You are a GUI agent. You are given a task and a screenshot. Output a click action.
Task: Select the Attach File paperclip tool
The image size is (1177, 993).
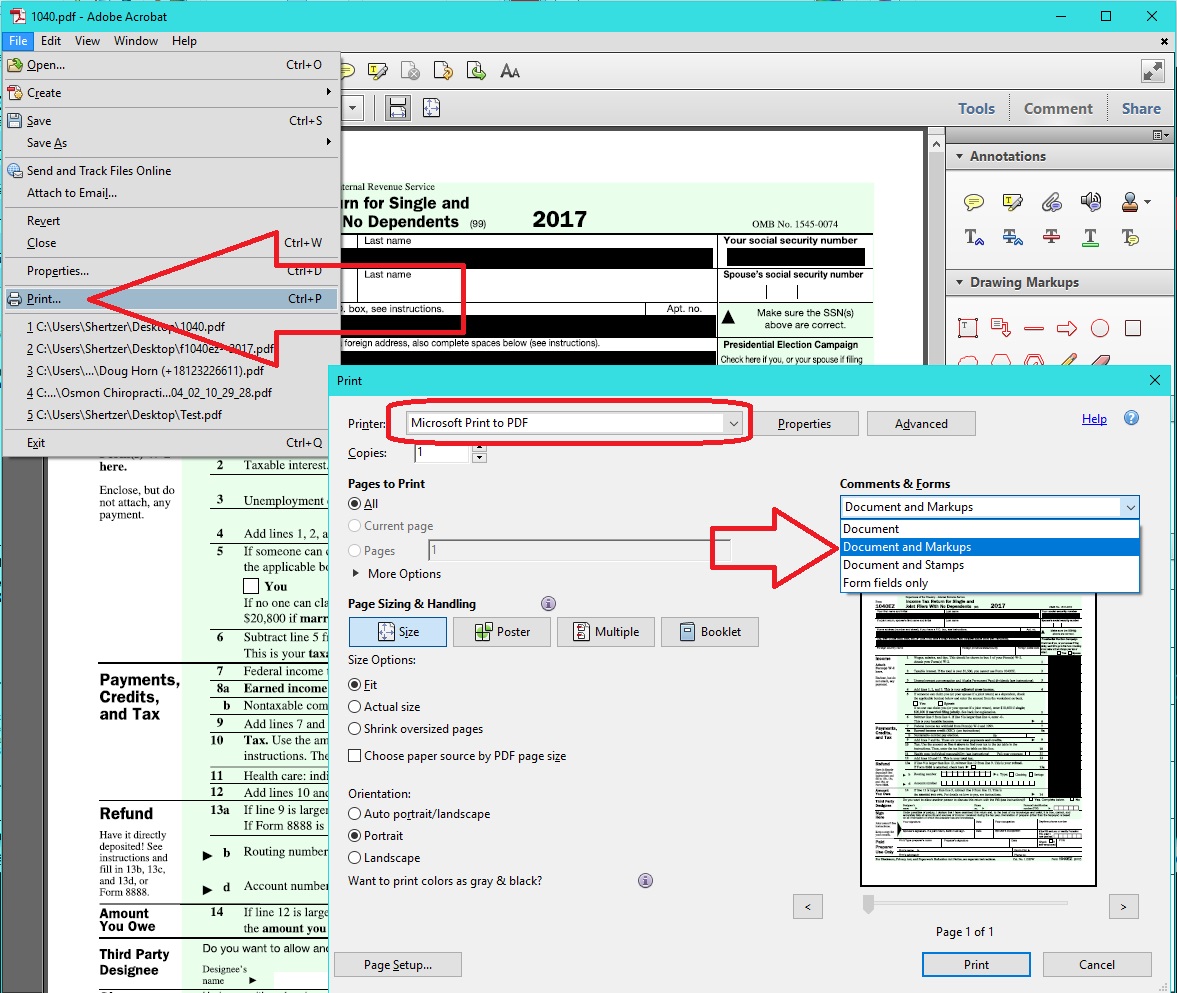[1052, 202]
